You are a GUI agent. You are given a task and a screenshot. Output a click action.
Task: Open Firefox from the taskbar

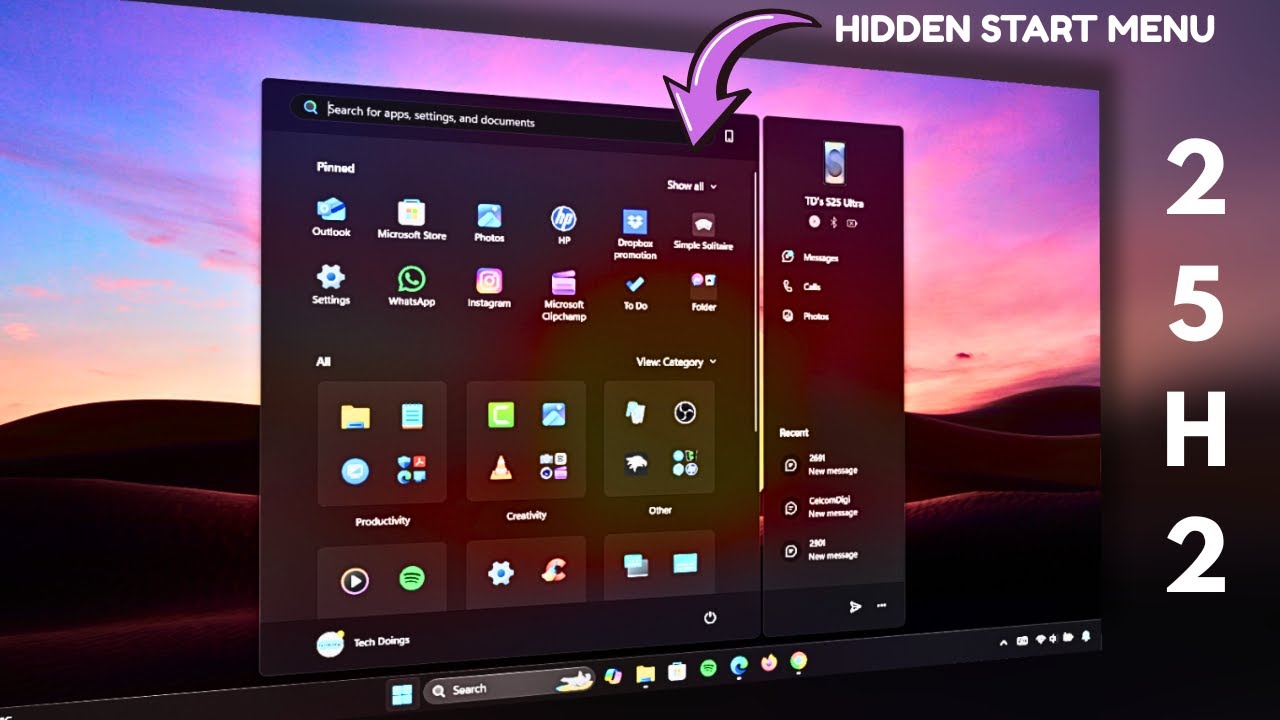coord(768,662)
